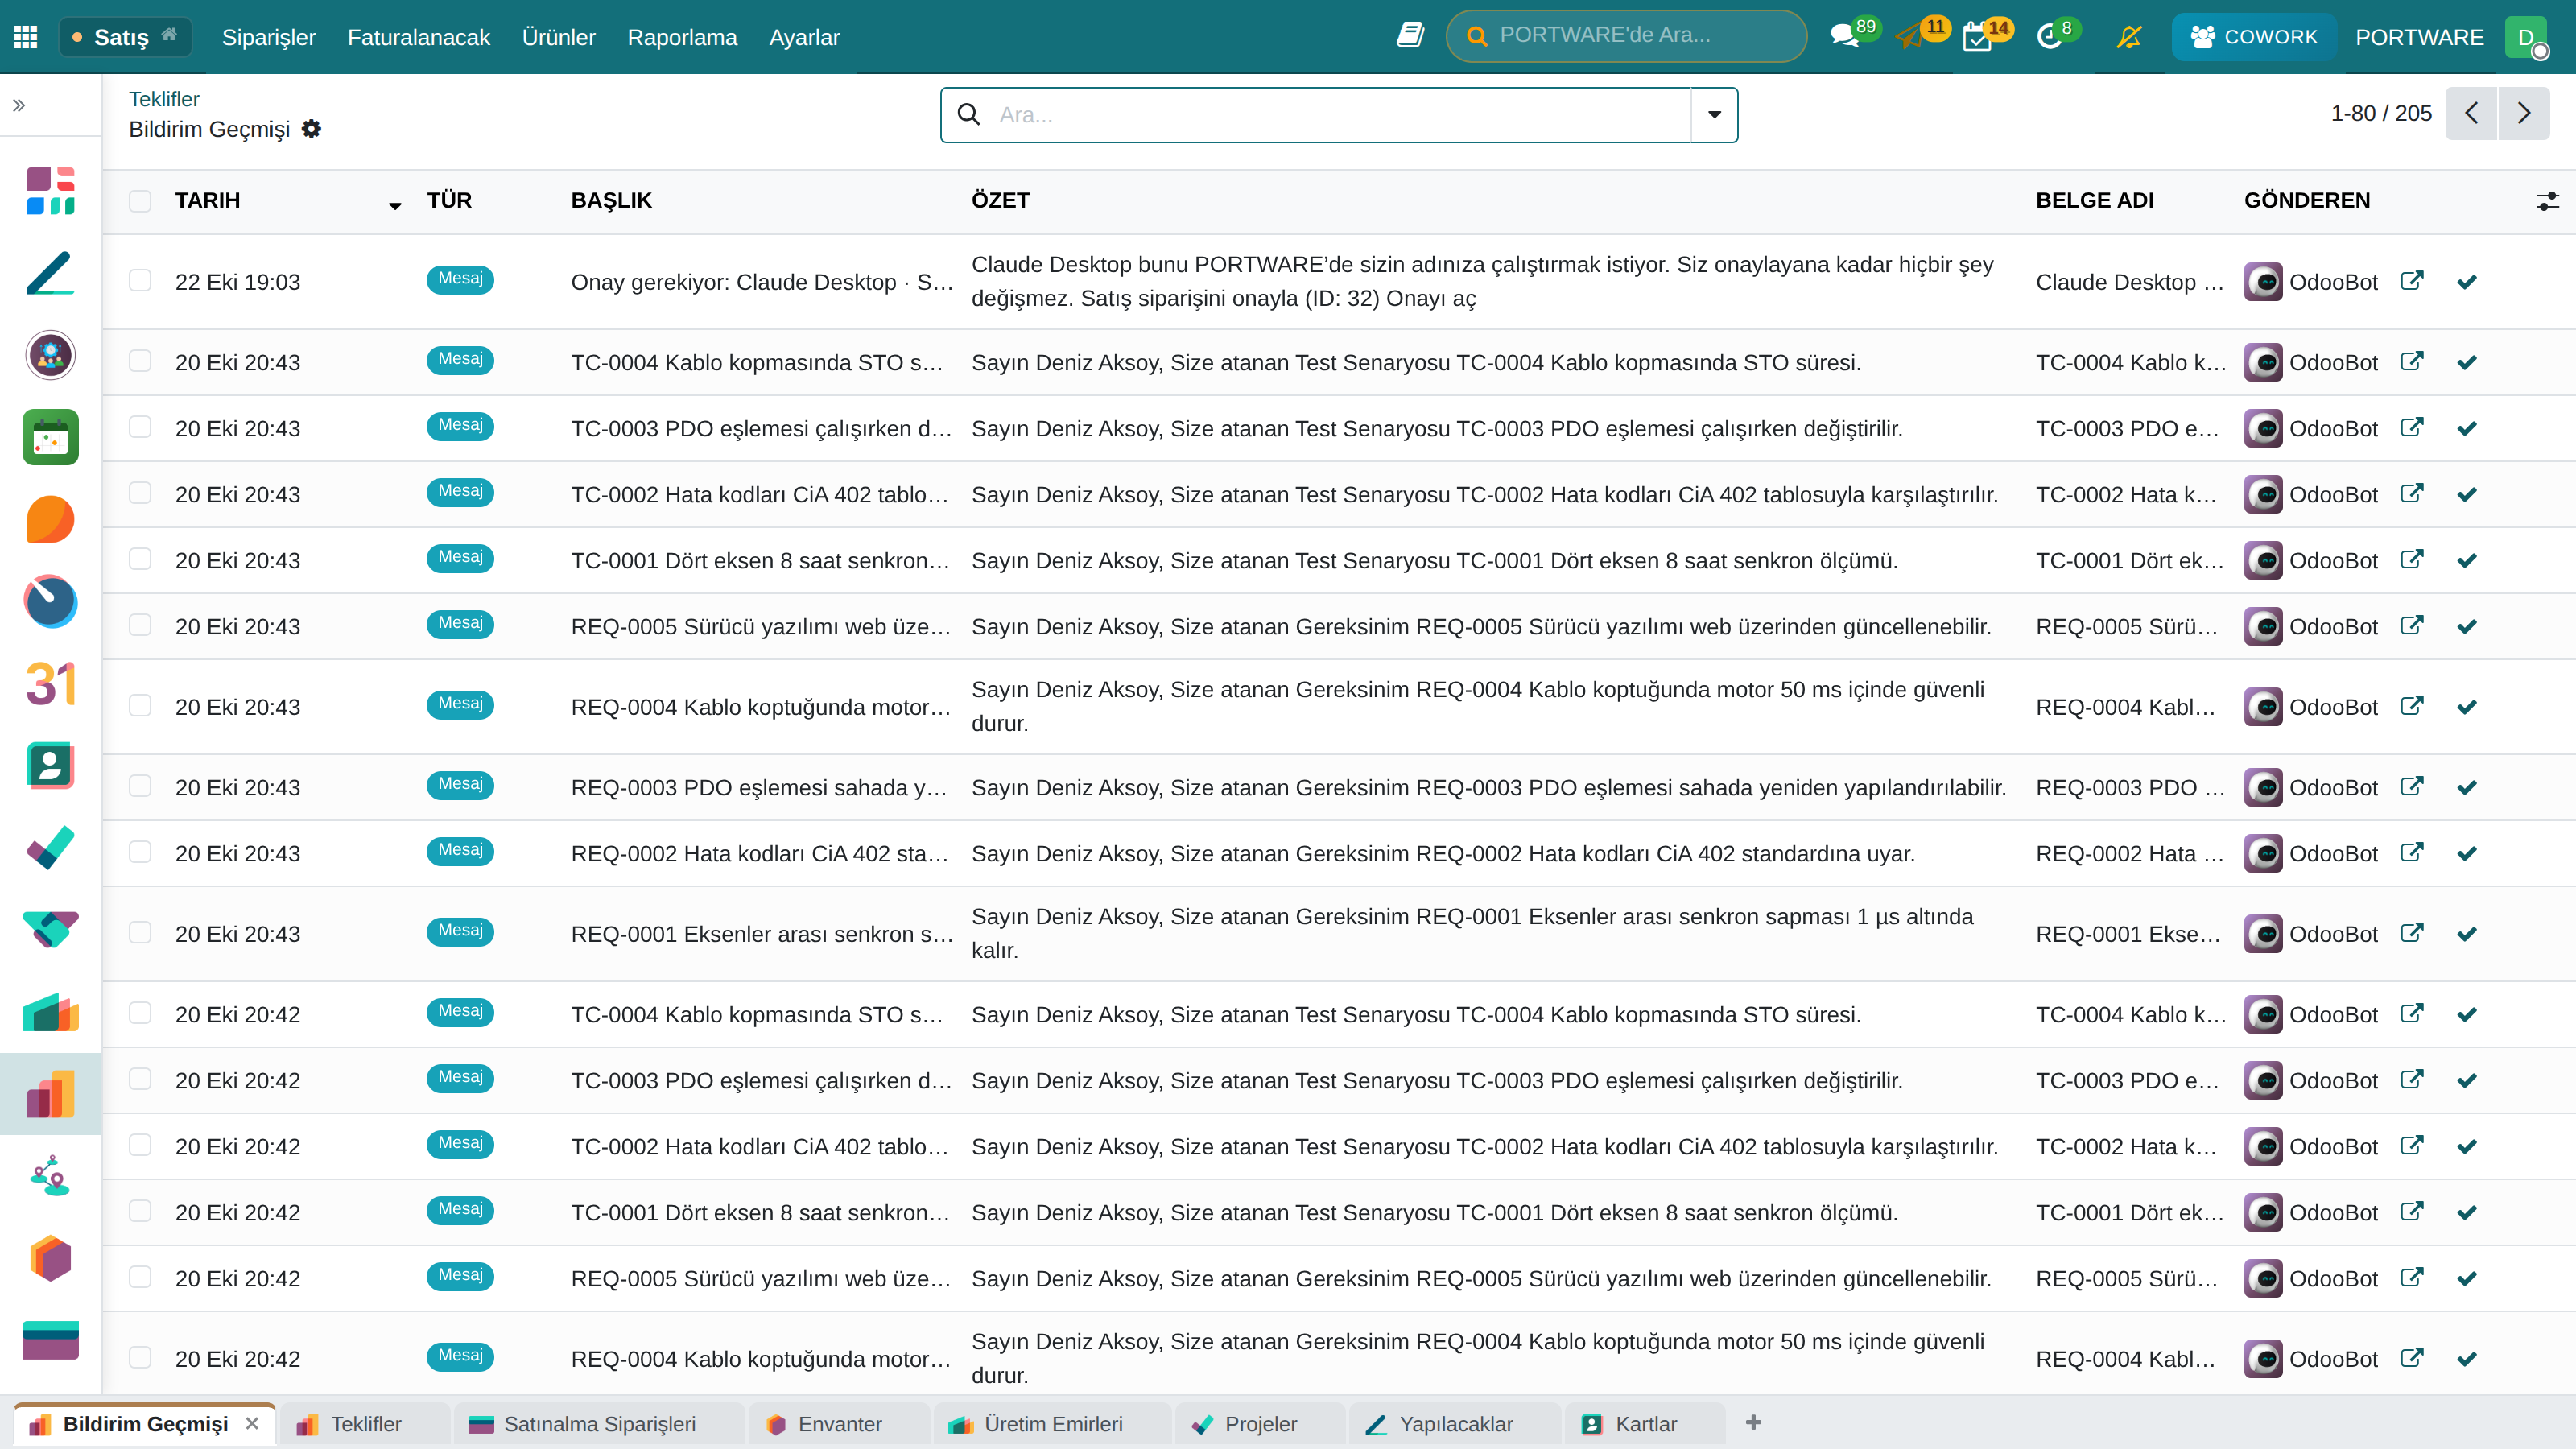Open the knowledge book icon in the top bar
Image resolution: width=2576 pixels, height=1449 pixels.
pyautogui.click(x=1410, y=36)
